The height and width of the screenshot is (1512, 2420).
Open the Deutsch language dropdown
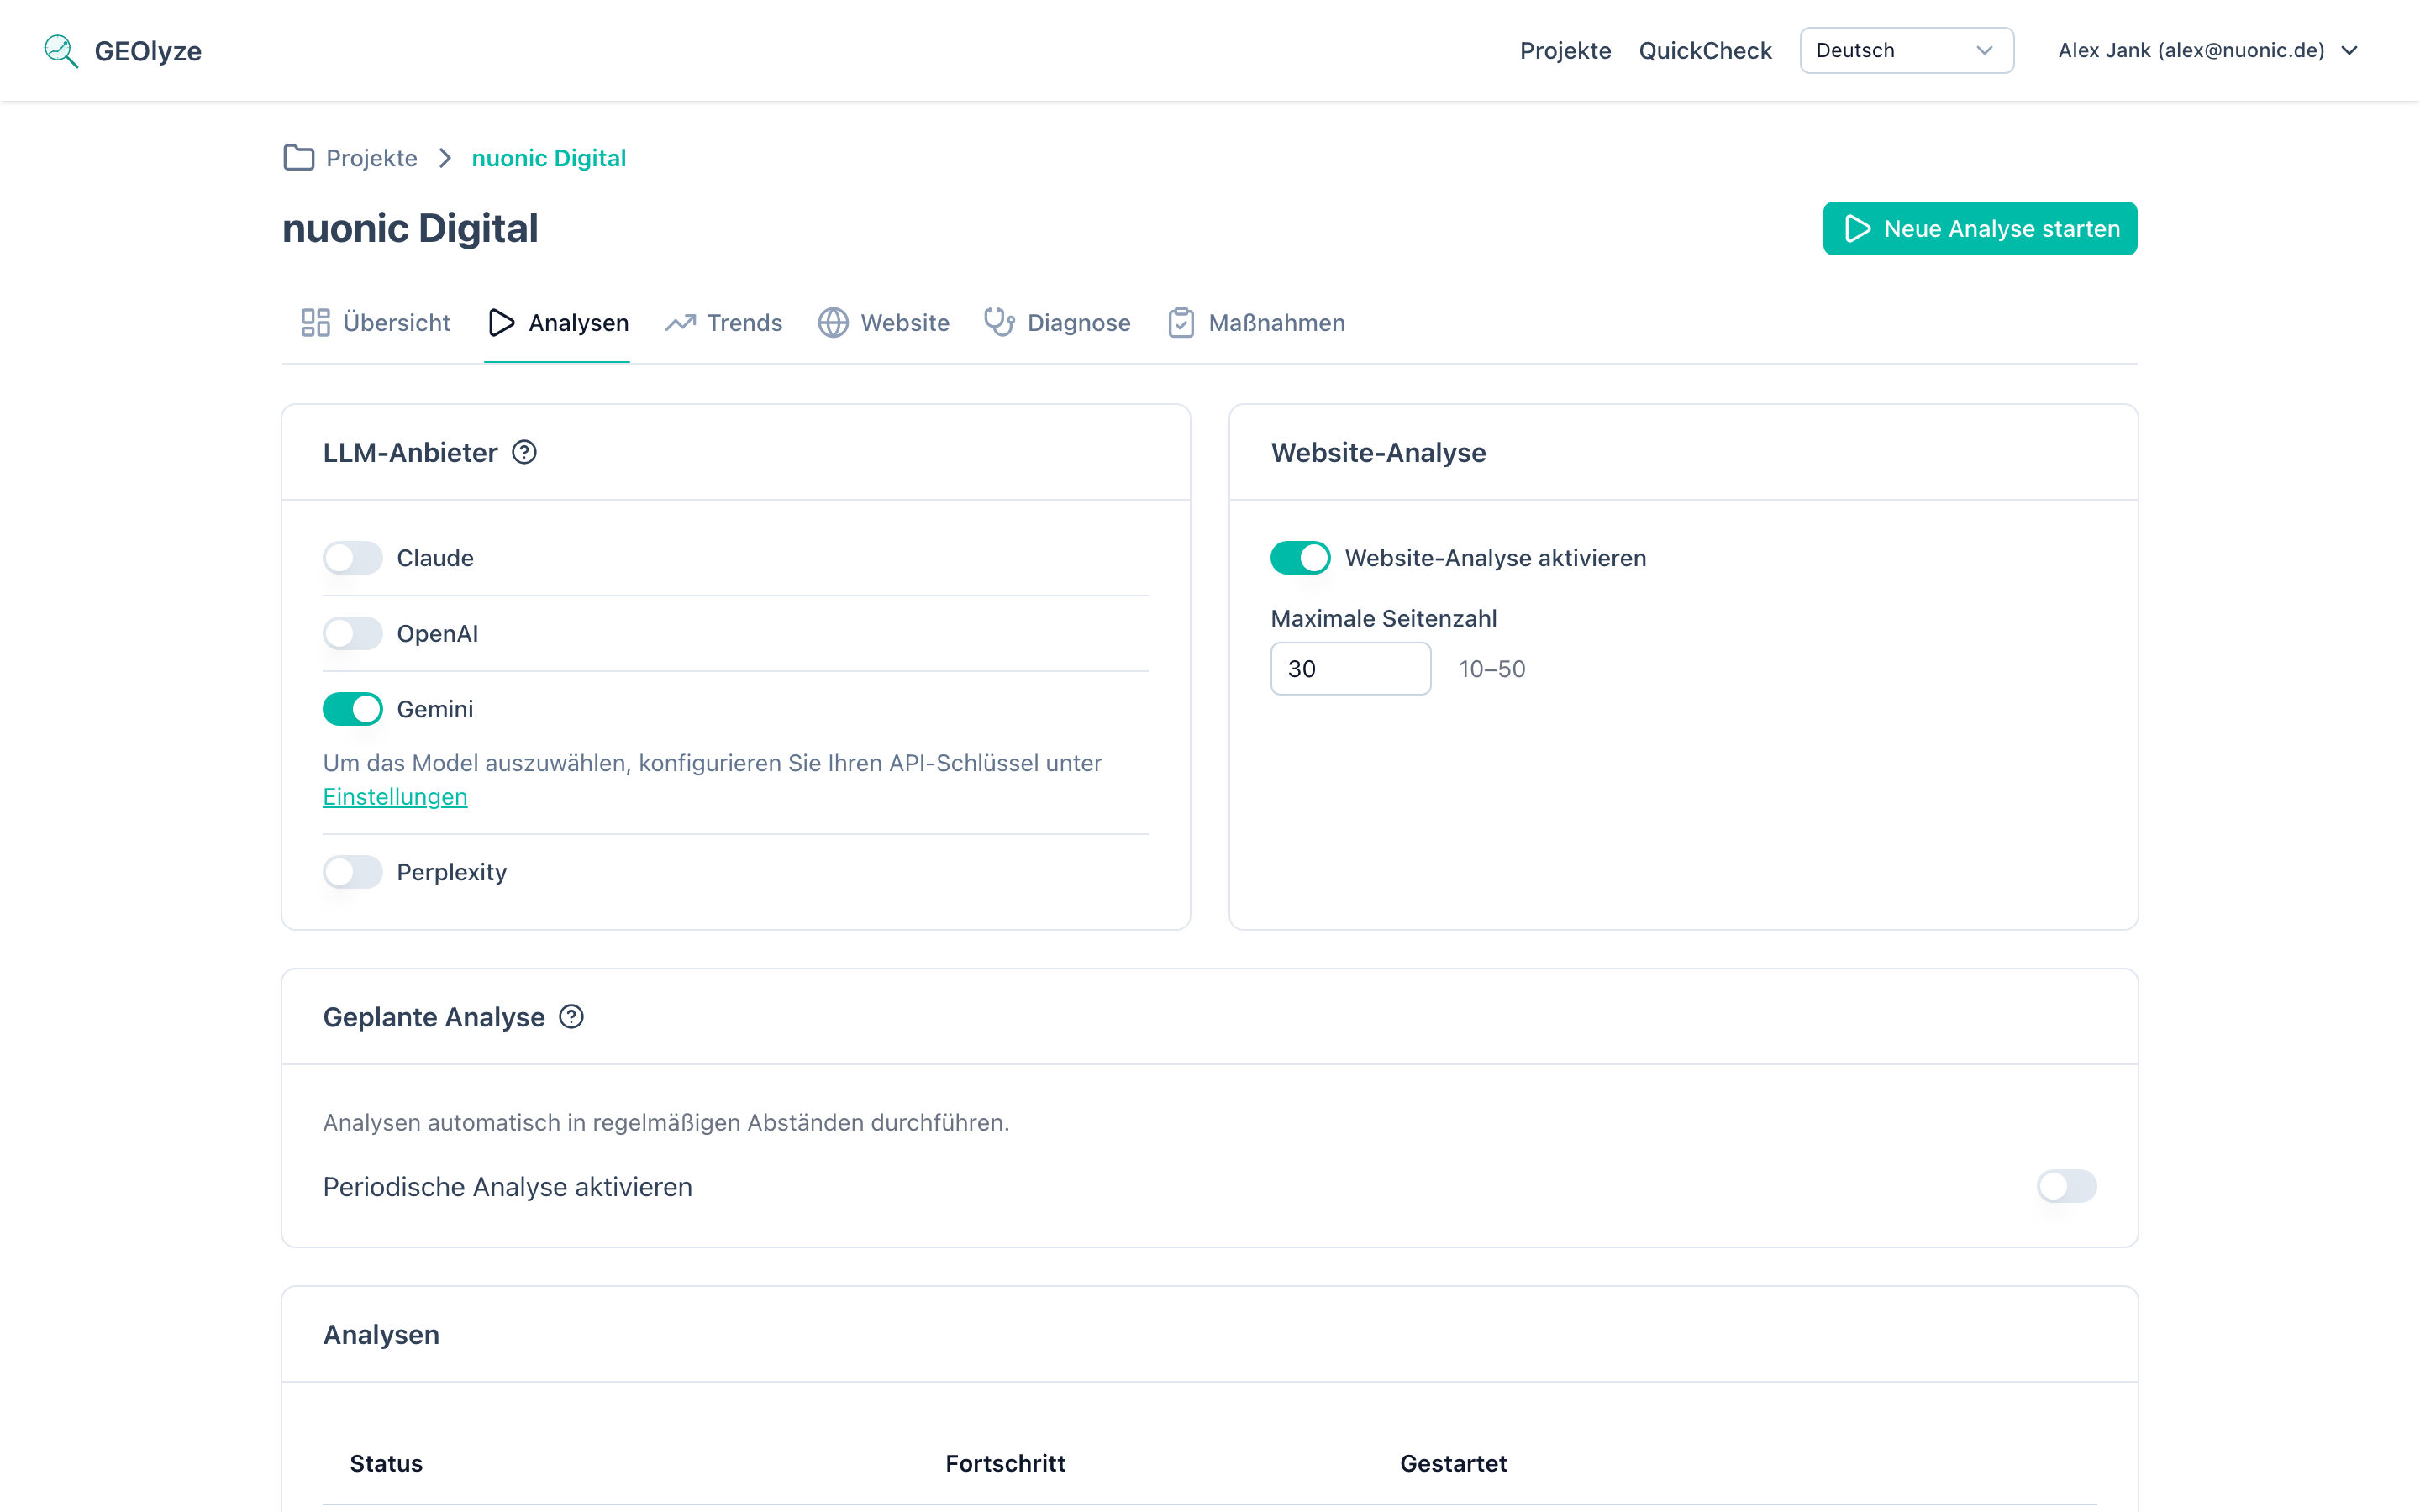point(1905,49)
